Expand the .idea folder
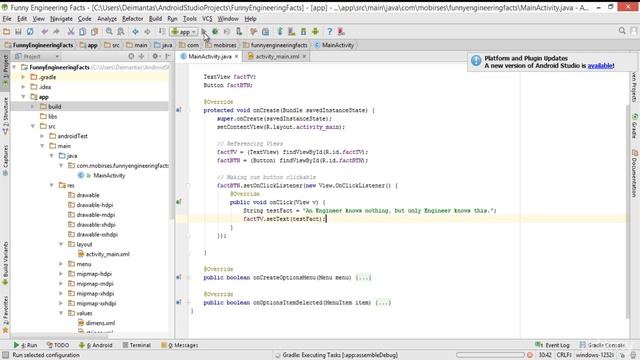Screen dimensions: 640x360 (23, 87)
